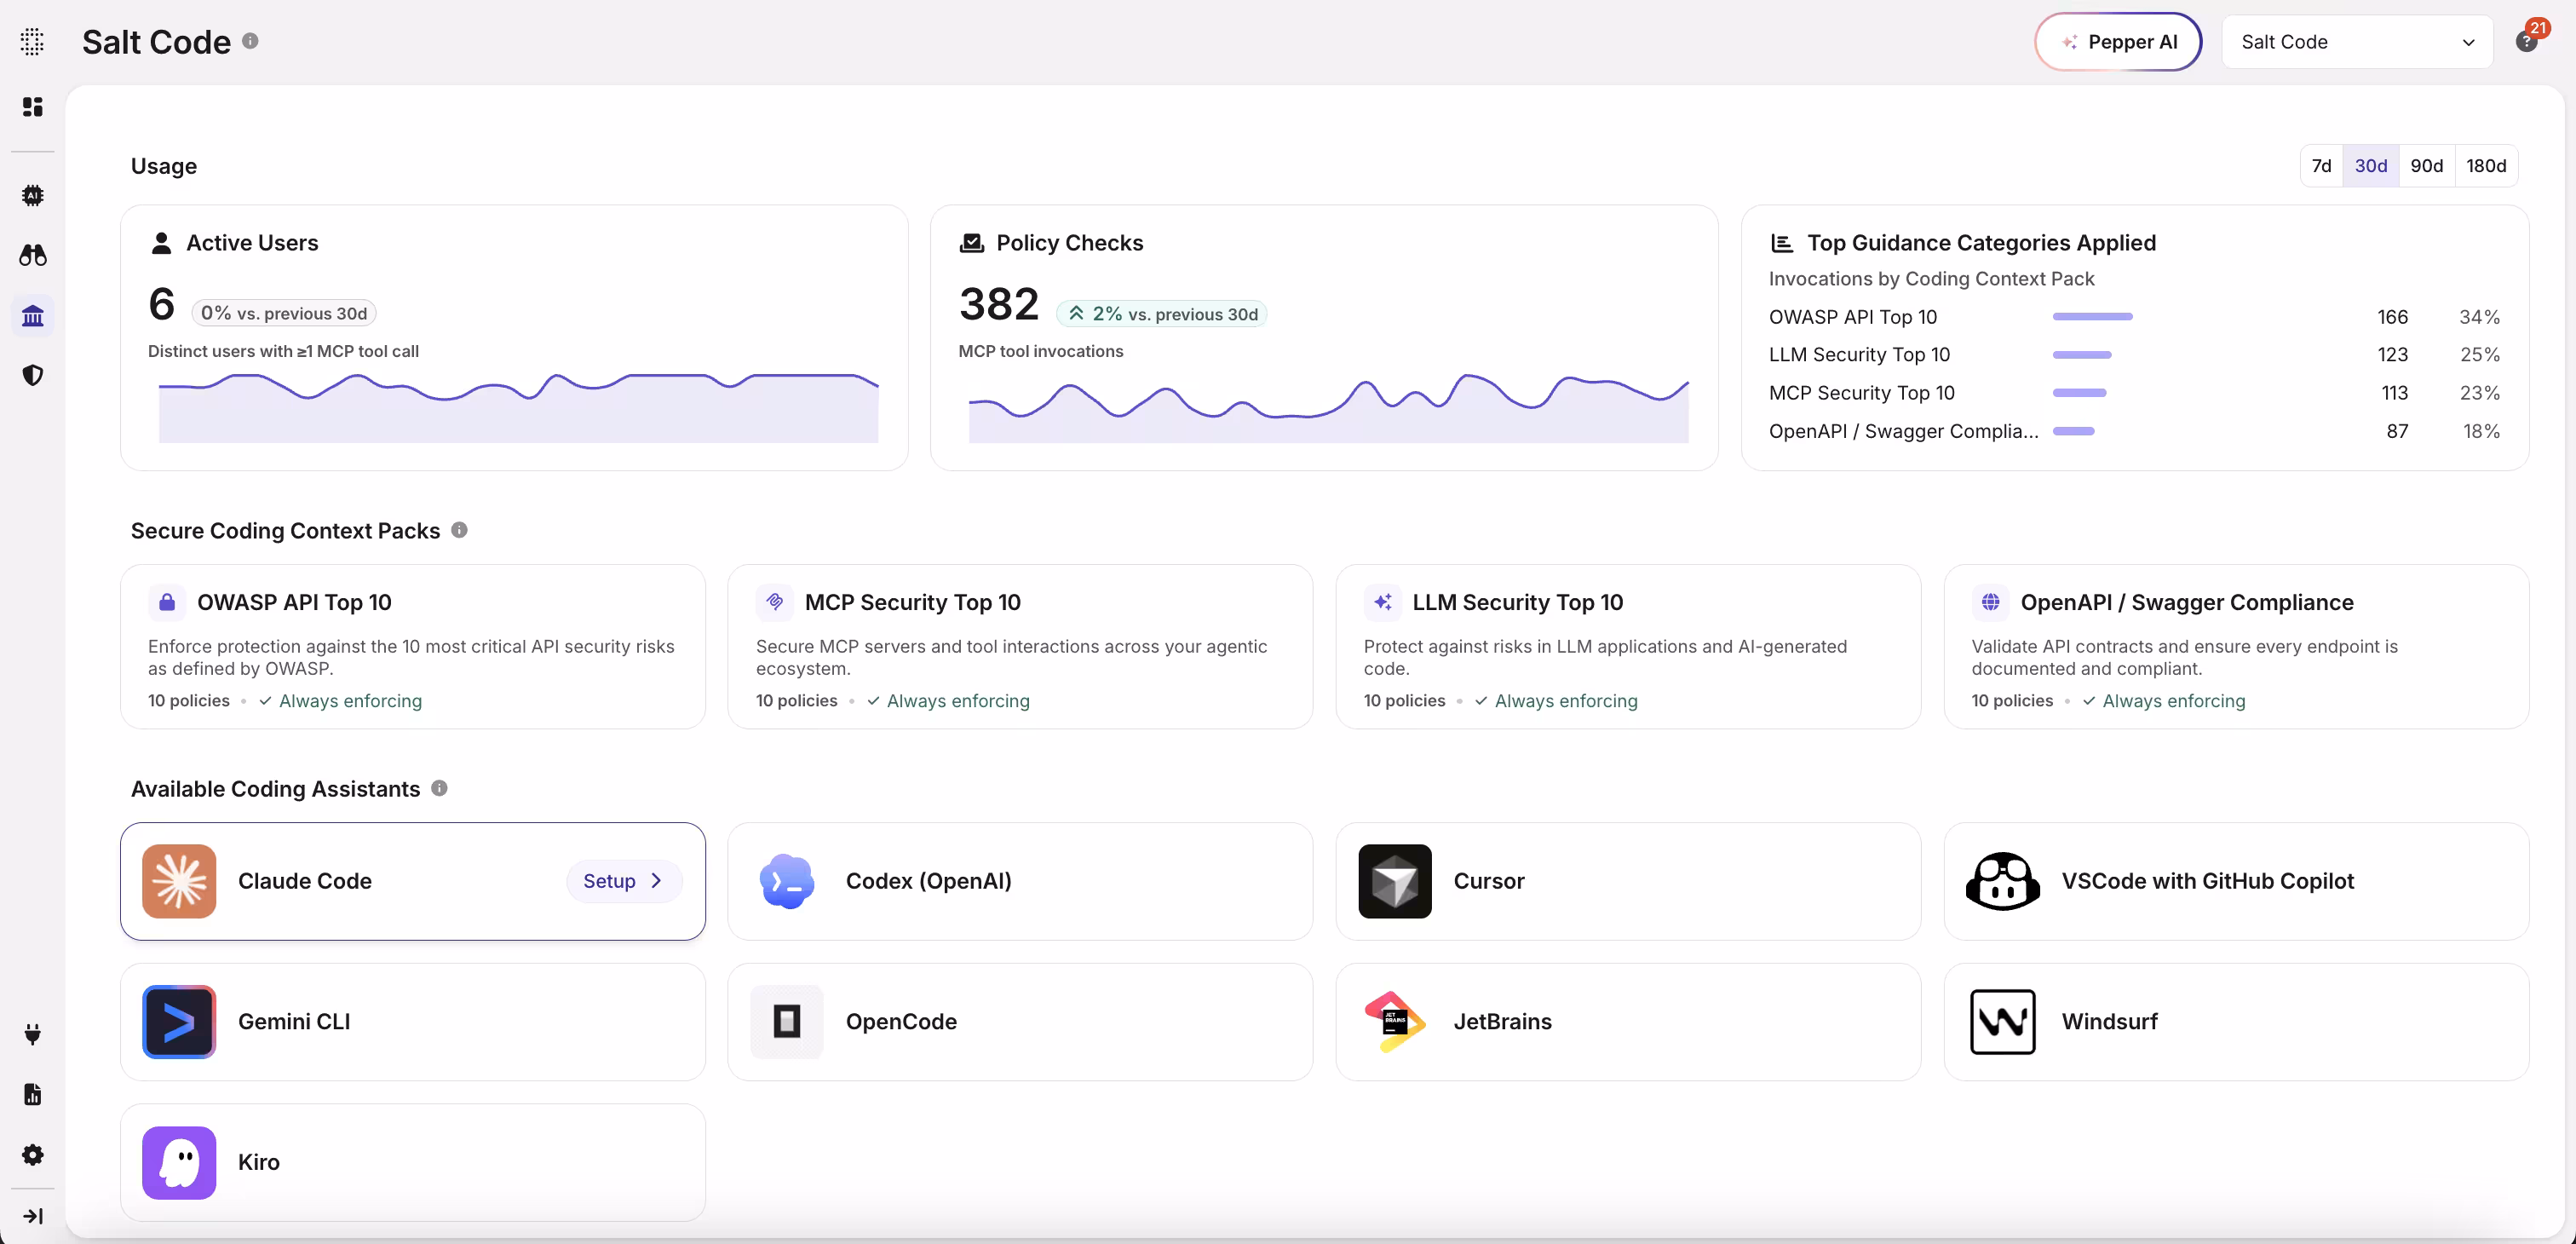Click info icon beside Available Coding Assistants

coord(439,788)
